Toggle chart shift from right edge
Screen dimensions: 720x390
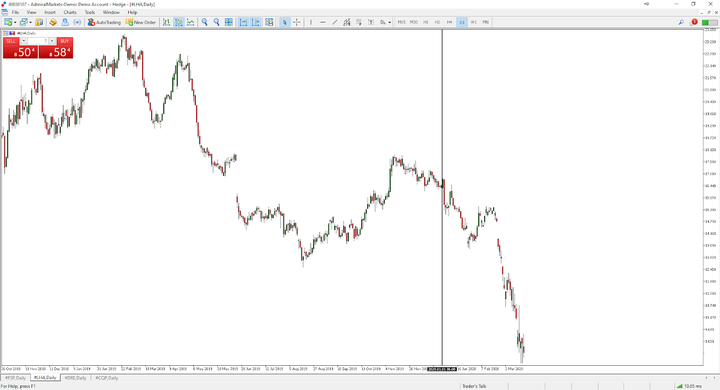pyautogui.click(x=255, y=22)
